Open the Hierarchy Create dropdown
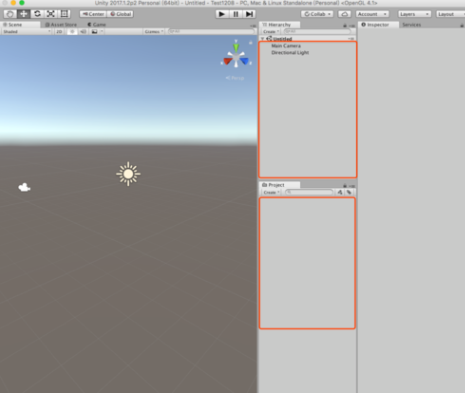The width and height of the screenshot is (465, 393). click(x=271, y=32)
